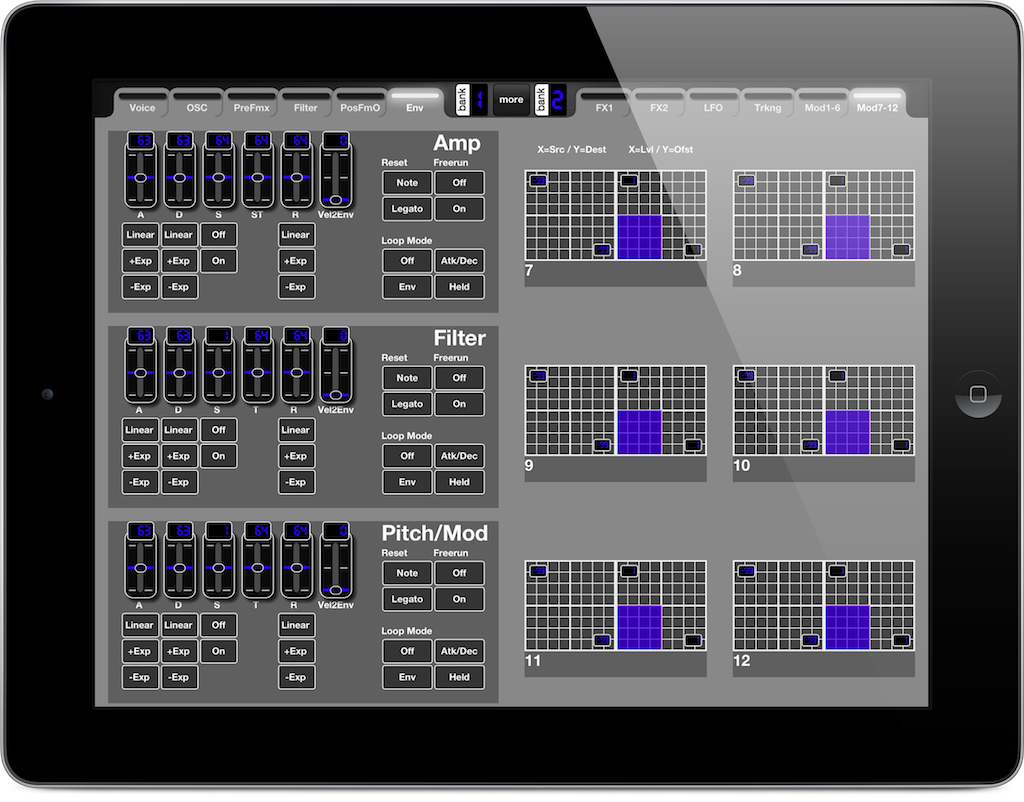Set Filter envelope Reset to Legato
This screenshot has width=1024, height=802.
click(x=407, y=404)
